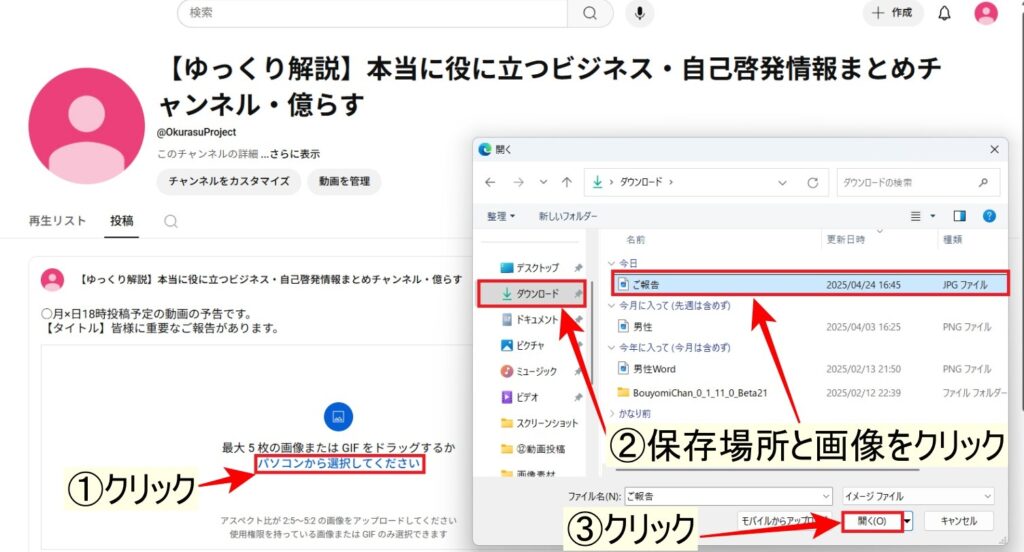This screenshot has height=552, width=1024.
Task: Select the ご報告 JPG file
Action: point(810,285)
